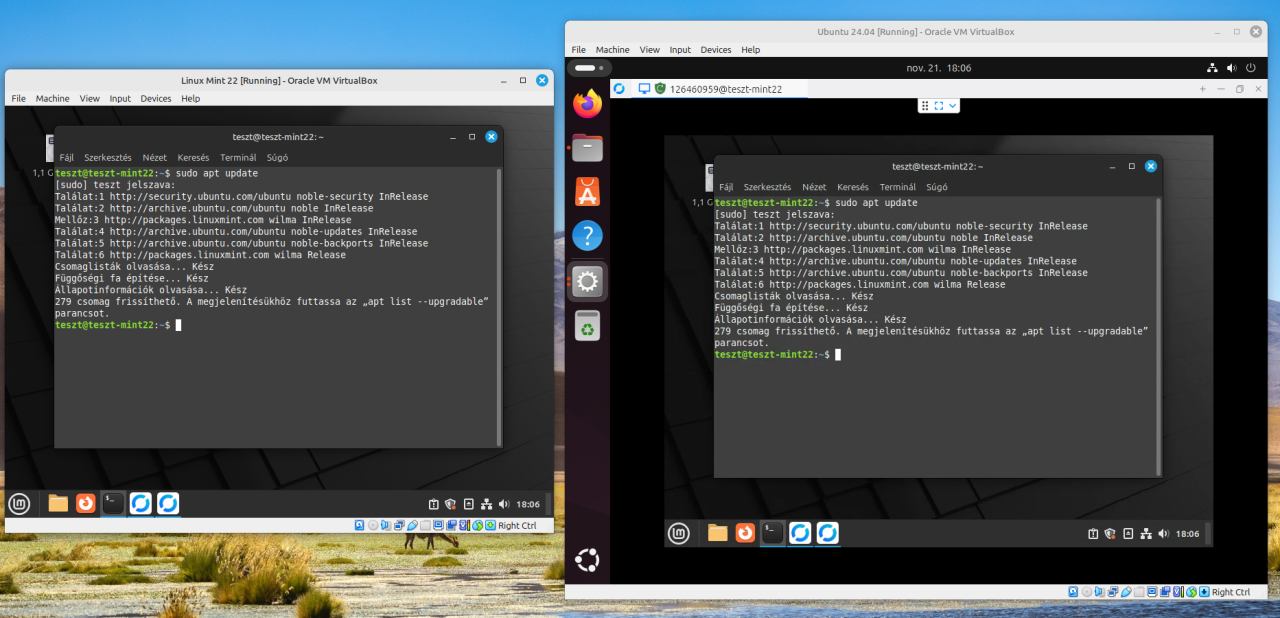
Task: Expand the RustDesk session toolbar chevron
Action: click(953, 105)
